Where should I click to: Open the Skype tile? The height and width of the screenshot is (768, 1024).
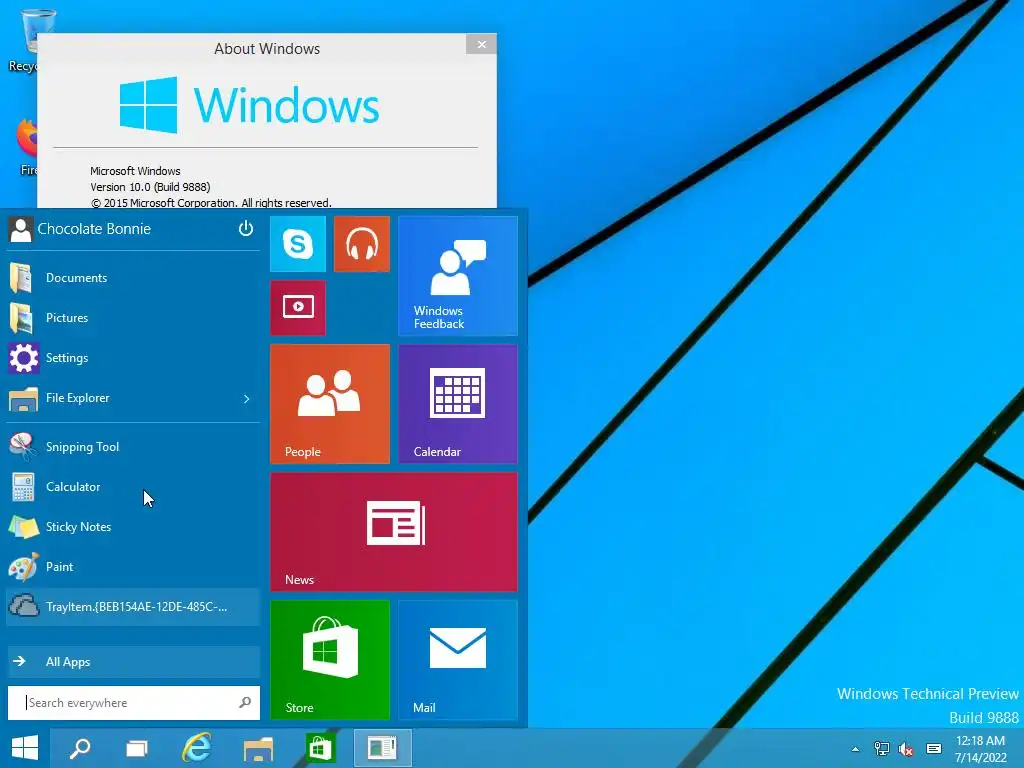298,244
